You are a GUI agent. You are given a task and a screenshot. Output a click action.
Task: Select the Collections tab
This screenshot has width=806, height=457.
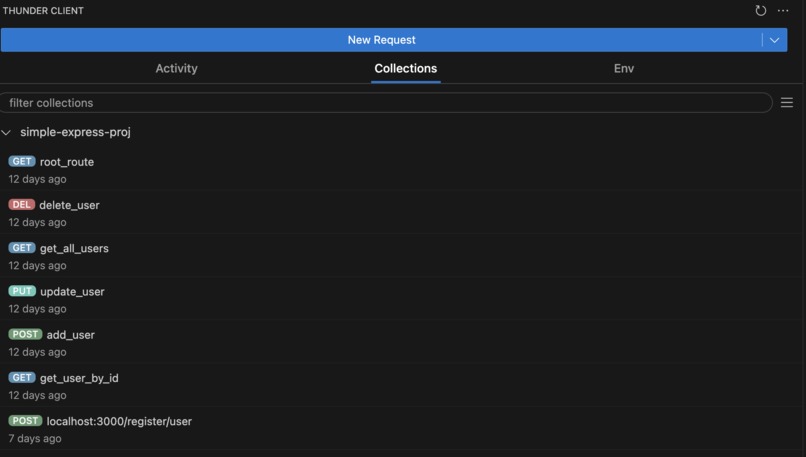click(x=406, y=68)
